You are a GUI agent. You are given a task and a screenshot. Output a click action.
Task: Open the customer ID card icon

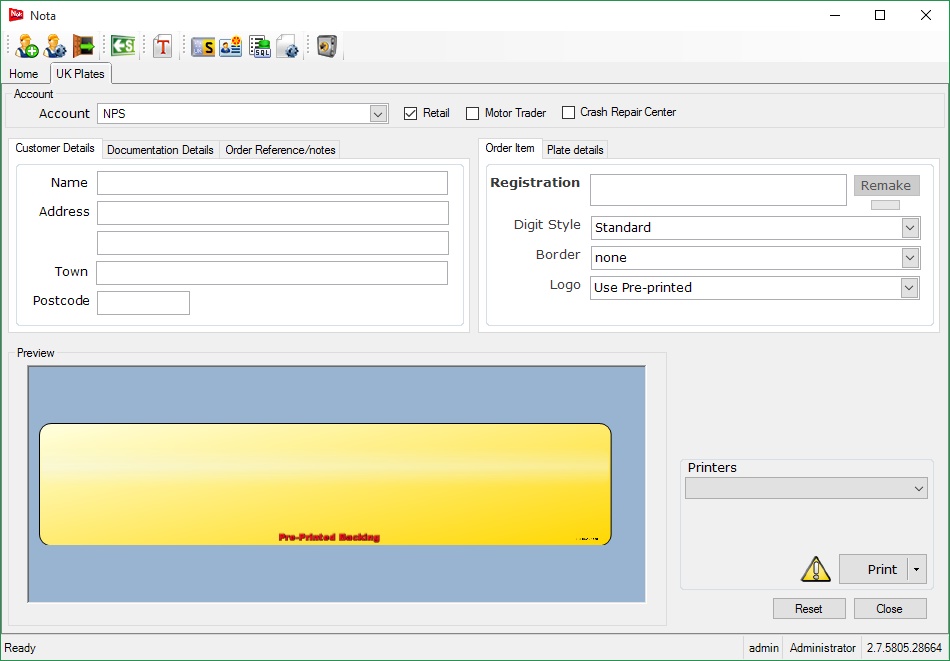[x=231, y=46]
